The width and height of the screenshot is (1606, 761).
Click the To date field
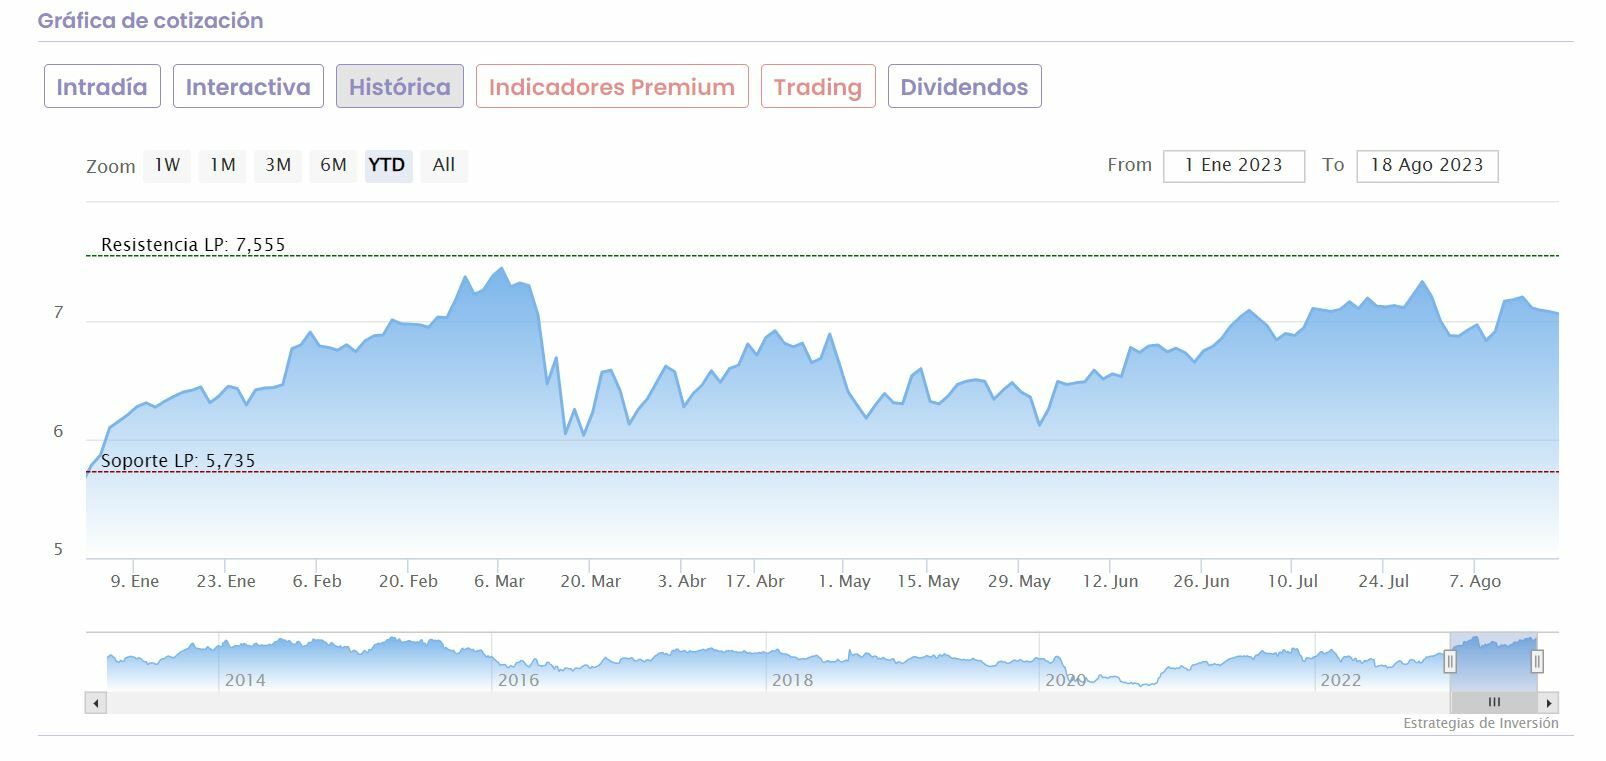(1427, 166)
